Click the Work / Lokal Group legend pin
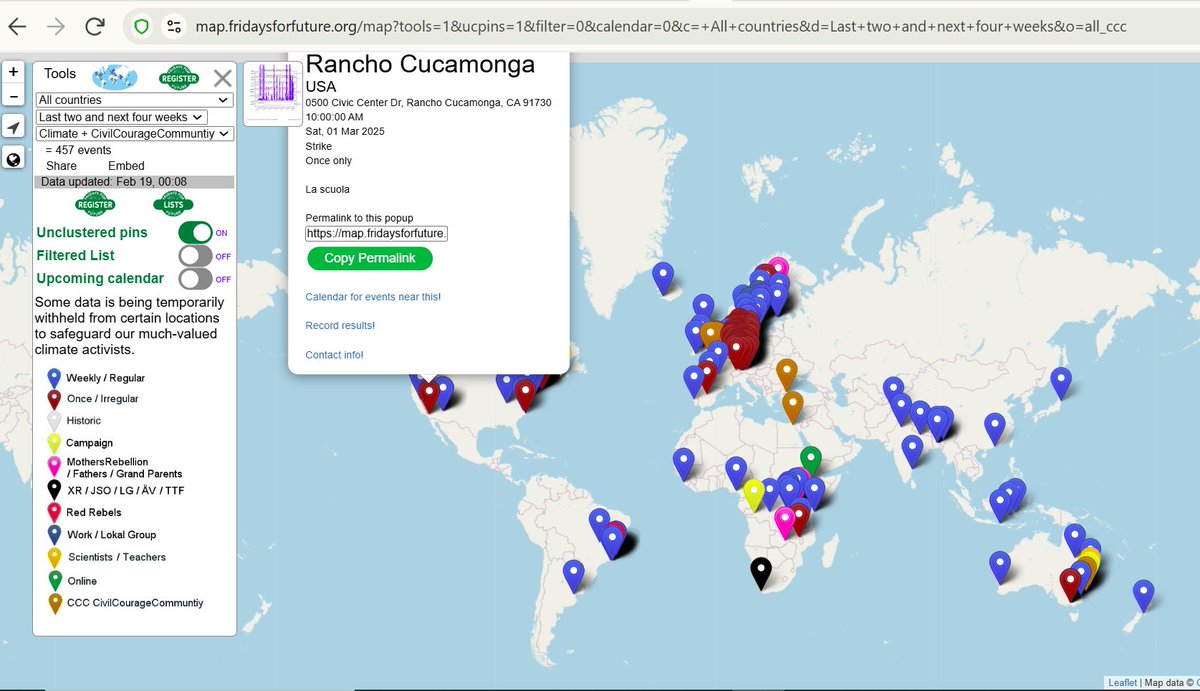This screenshot has width=1200, height=691. 54,533
